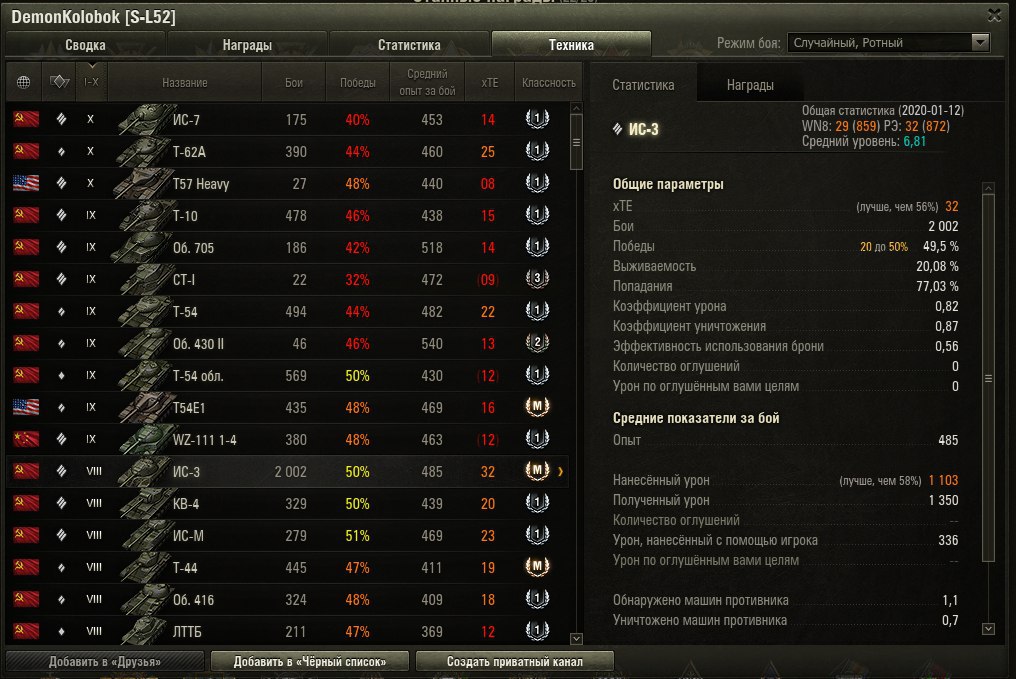The image size is (1016, 679).
Task: Open the Статистика main tab
Action: pyautogui.click(x=409, y=45)
